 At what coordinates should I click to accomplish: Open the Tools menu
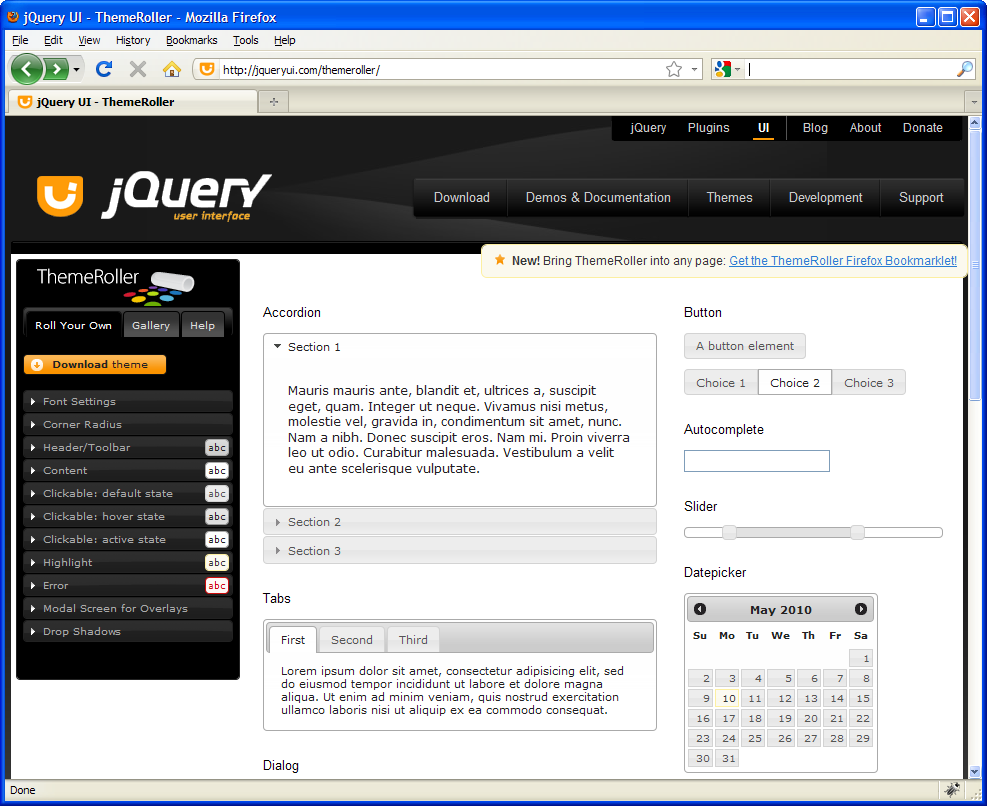(245, 40)
